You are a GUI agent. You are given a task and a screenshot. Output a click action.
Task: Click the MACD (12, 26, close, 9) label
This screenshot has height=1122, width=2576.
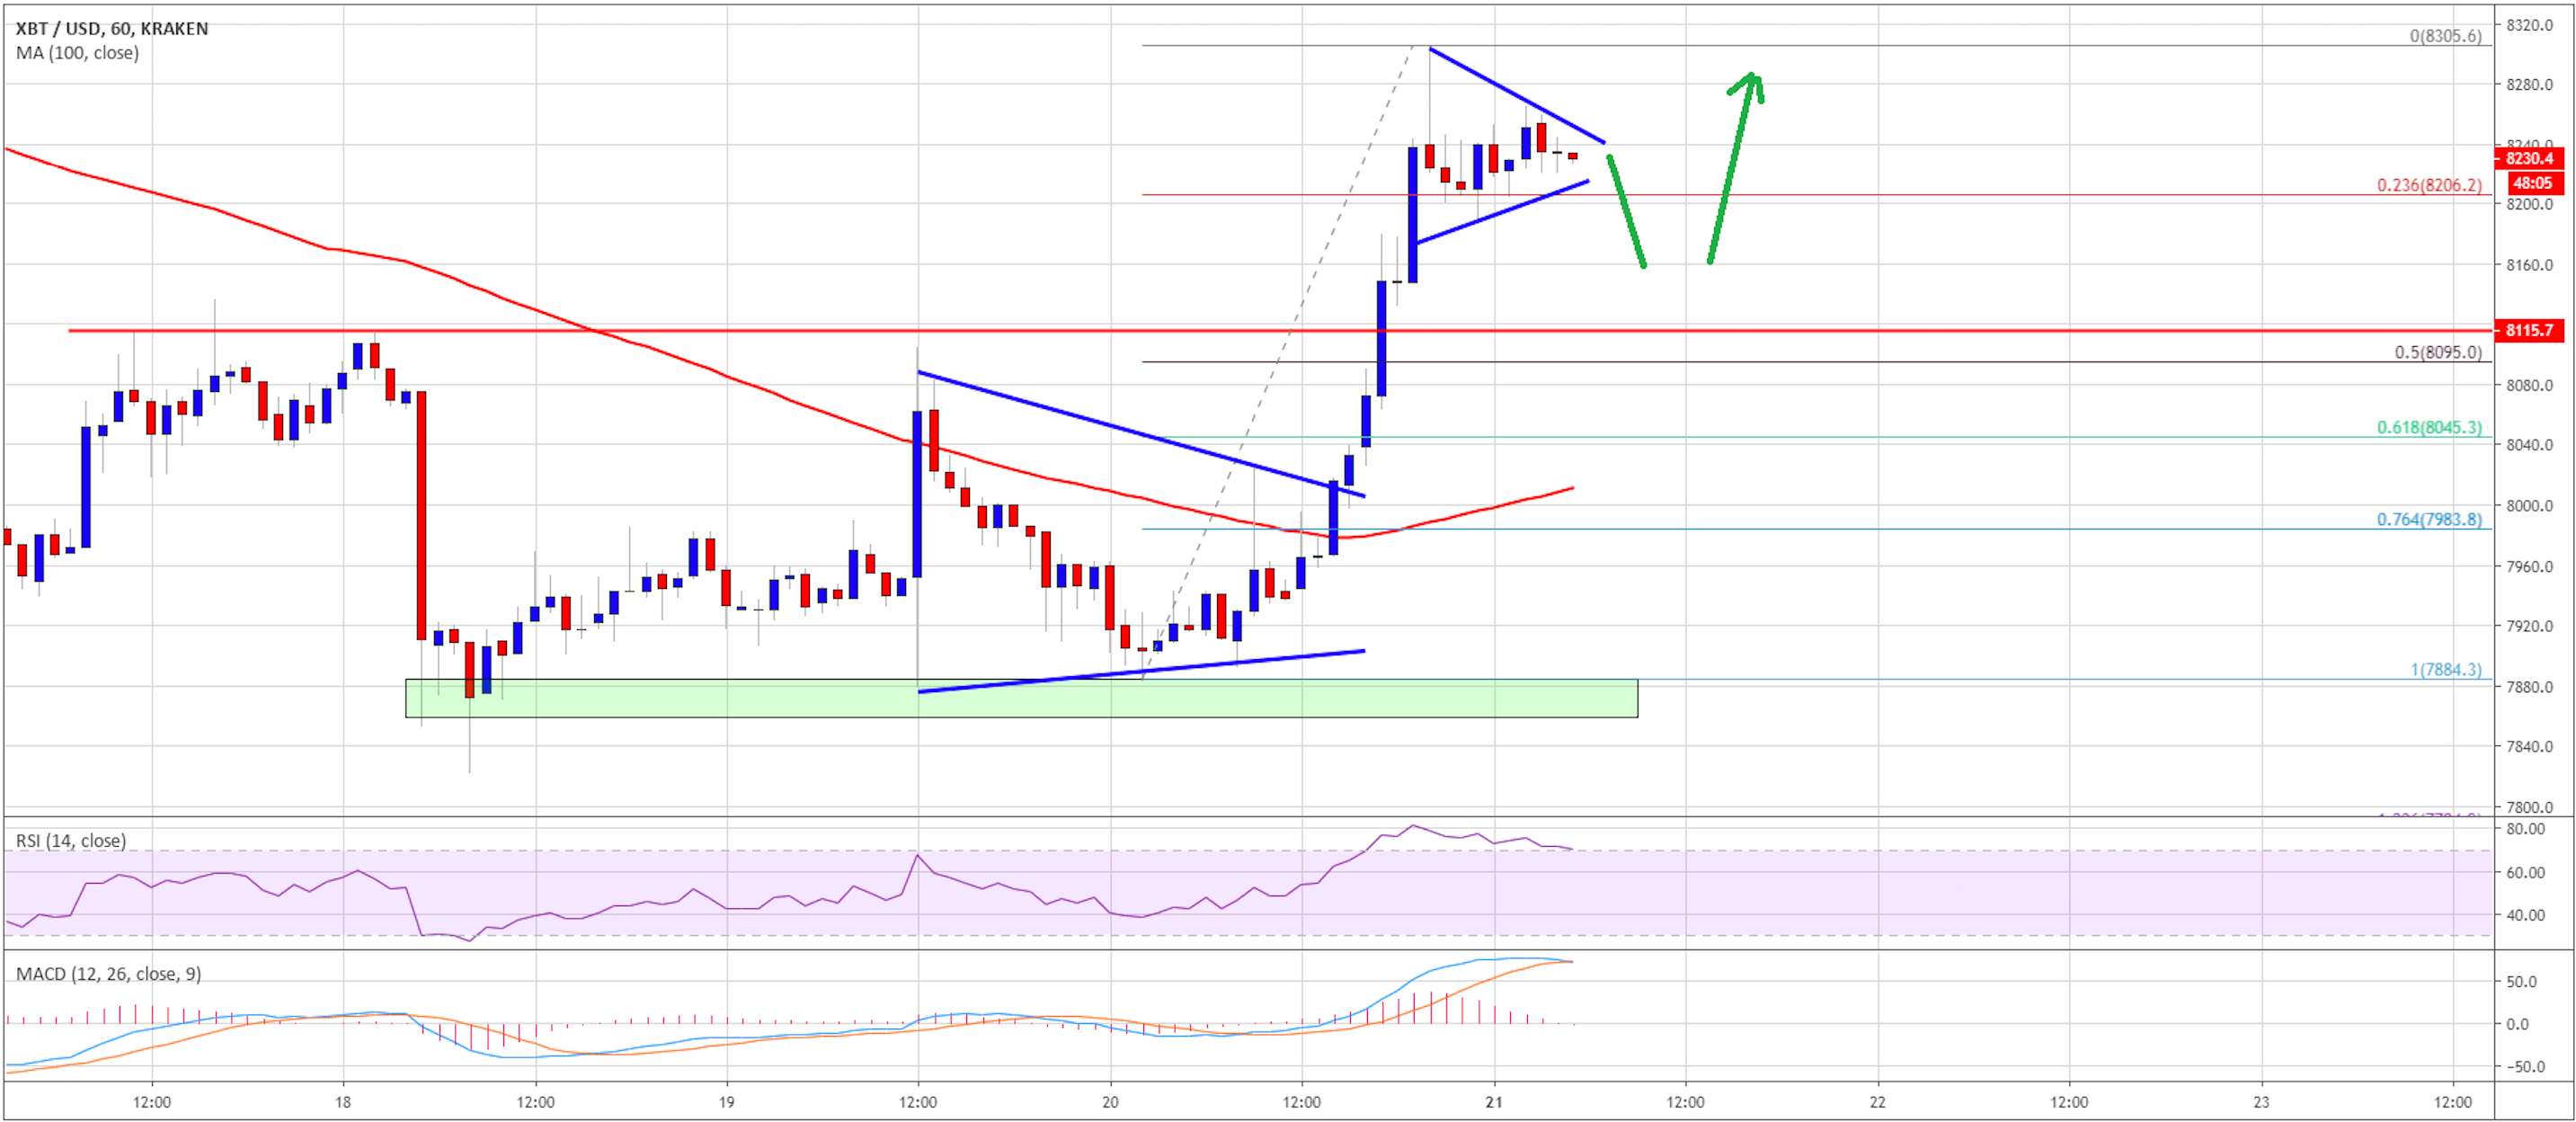click(x=108, y=974)
